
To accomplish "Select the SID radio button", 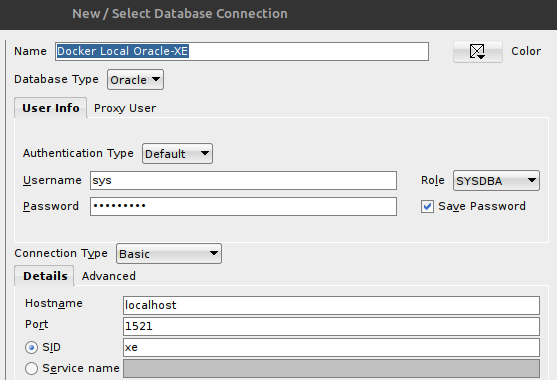I will pyautogui.click(x=31, y=347).
